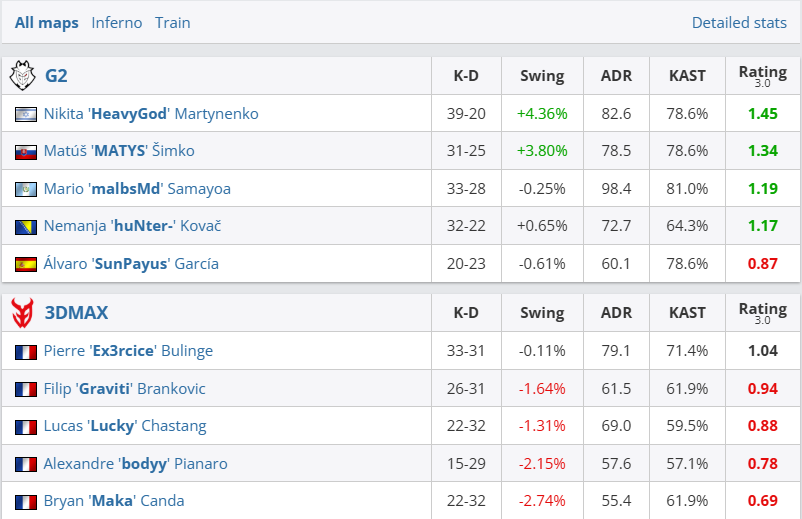The image size is (802, 519).
Task: Switch to the Inferno map tab
Action: point(117,22)
